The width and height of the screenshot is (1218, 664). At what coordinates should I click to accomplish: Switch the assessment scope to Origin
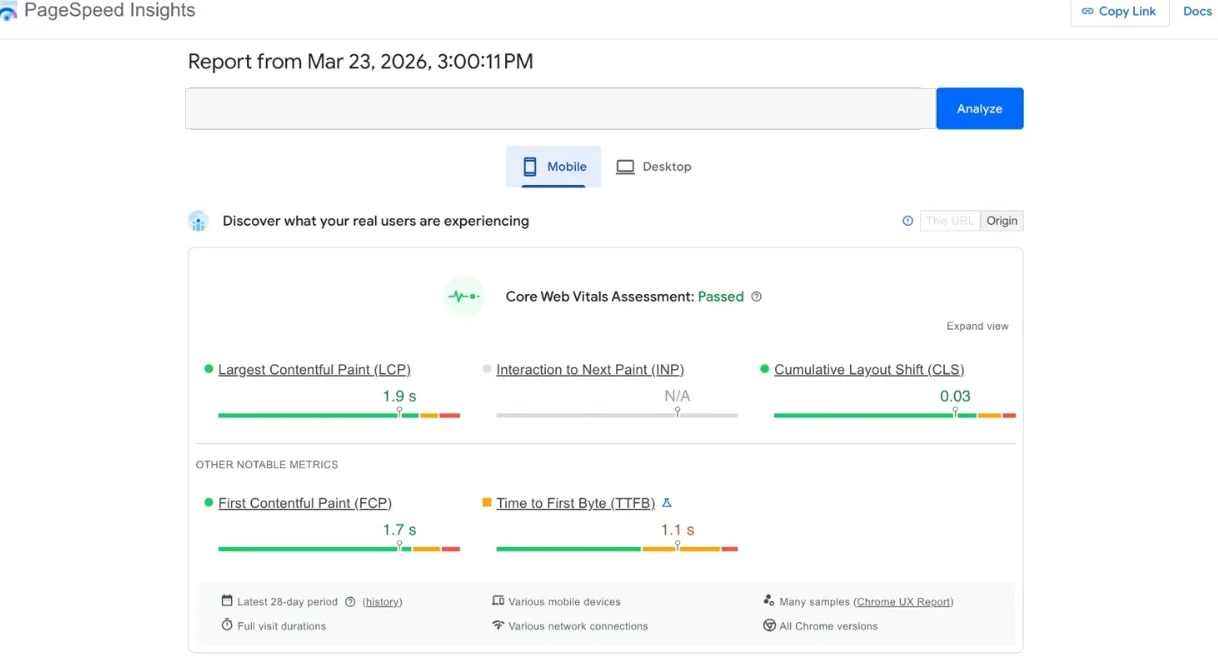tap(1001, 220)
